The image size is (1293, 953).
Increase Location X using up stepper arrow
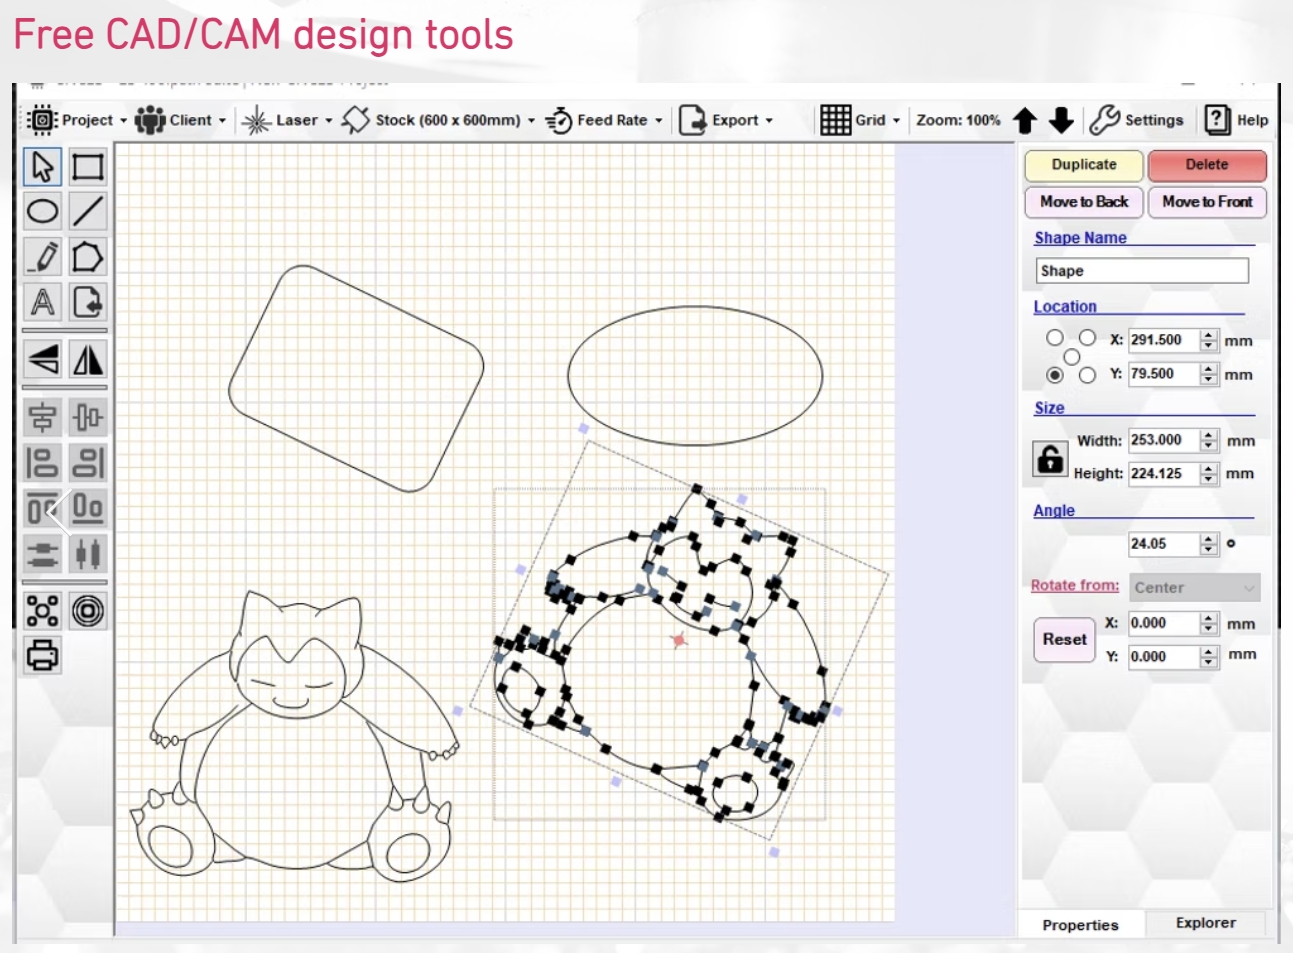click(x=1209, y=334)
